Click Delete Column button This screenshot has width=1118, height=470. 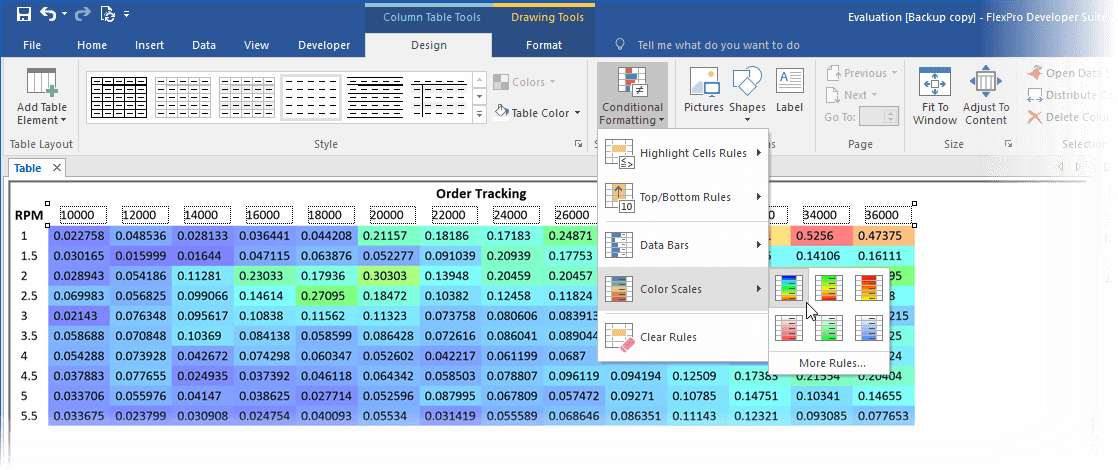point(1070,118)
